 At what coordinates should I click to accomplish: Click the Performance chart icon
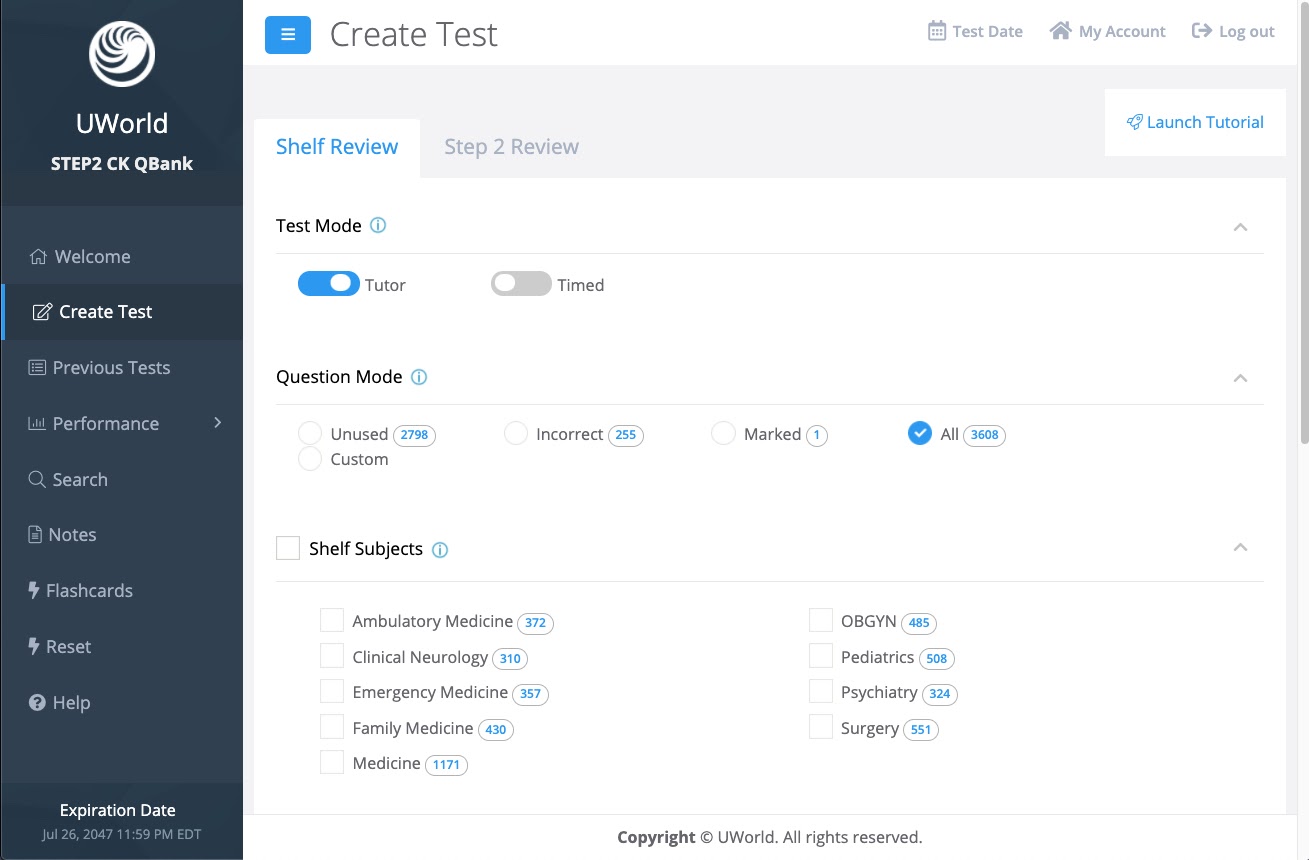[x=37, y=423]
